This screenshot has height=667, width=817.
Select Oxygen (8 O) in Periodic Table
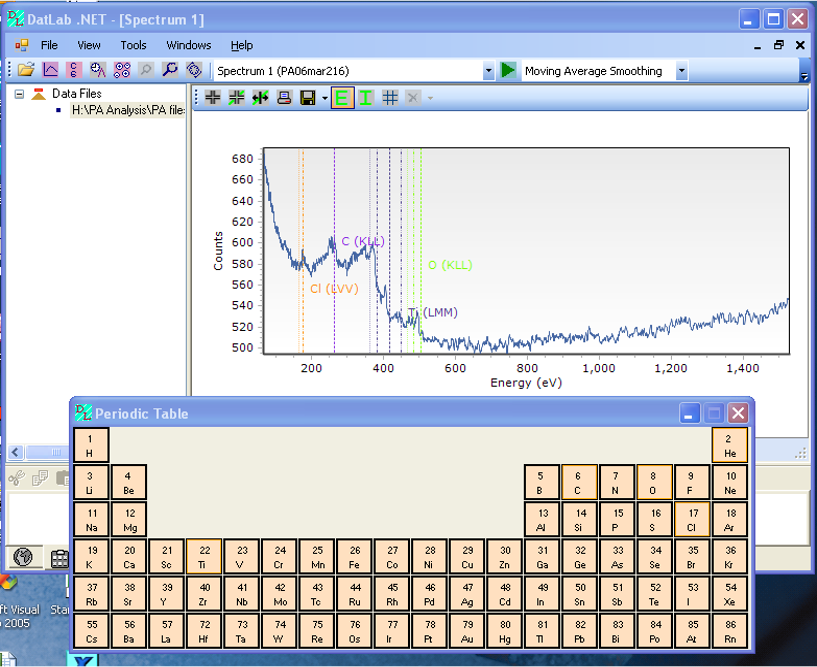click(x=653, y=483)
